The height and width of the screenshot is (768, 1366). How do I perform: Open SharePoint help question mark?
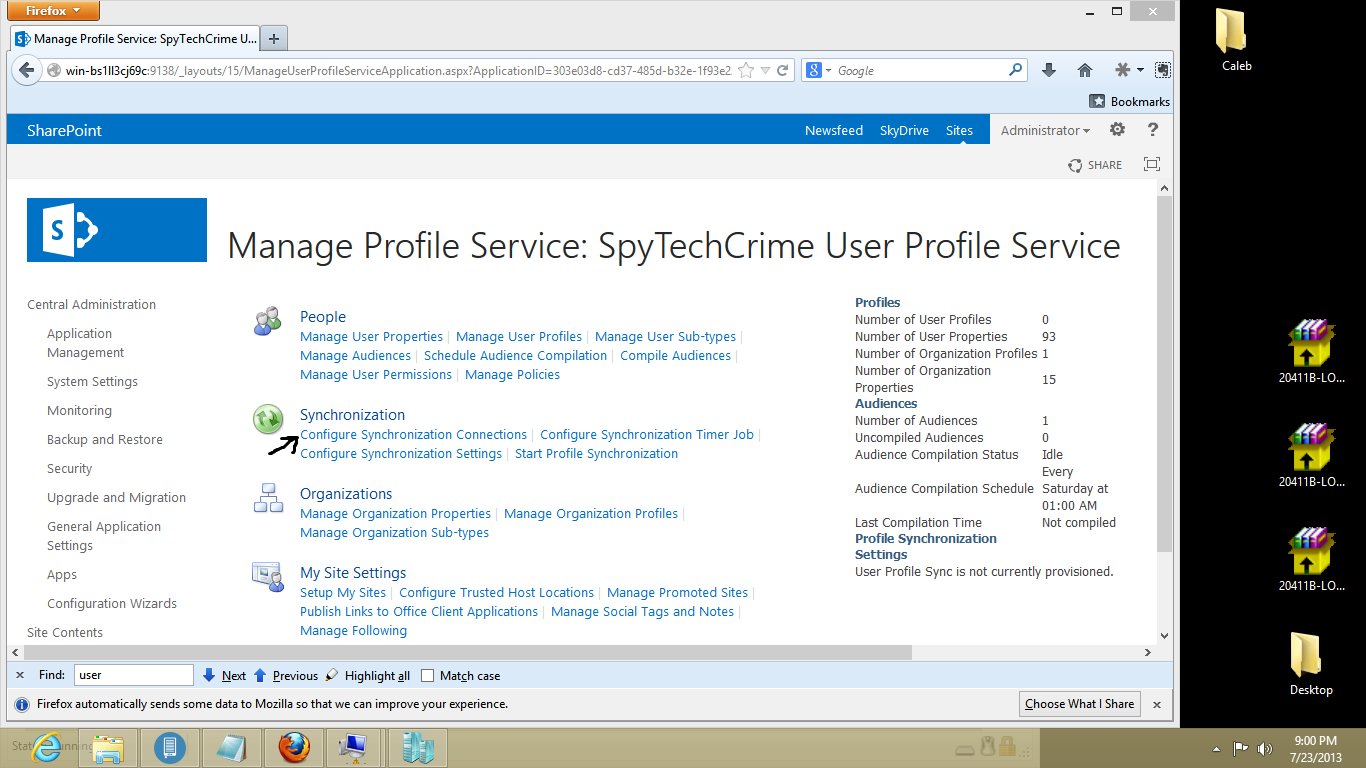click(x=1153, y=130)
